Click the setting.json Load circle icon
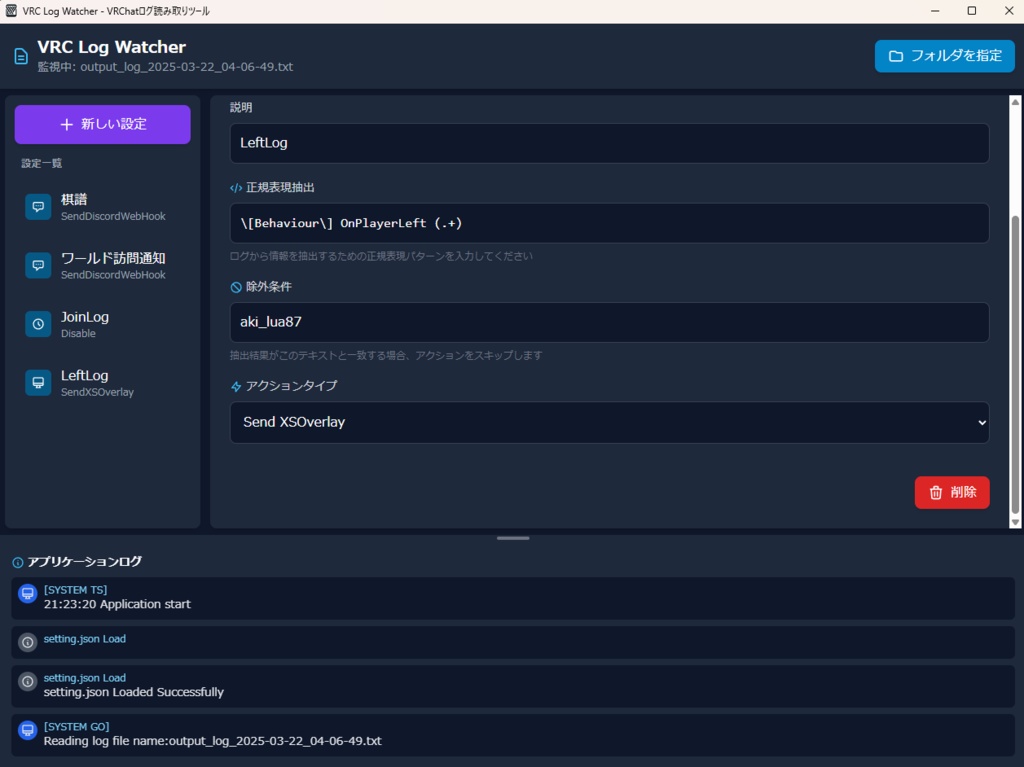The width and height of the screenshot is (1024, 767). (26, 641)
